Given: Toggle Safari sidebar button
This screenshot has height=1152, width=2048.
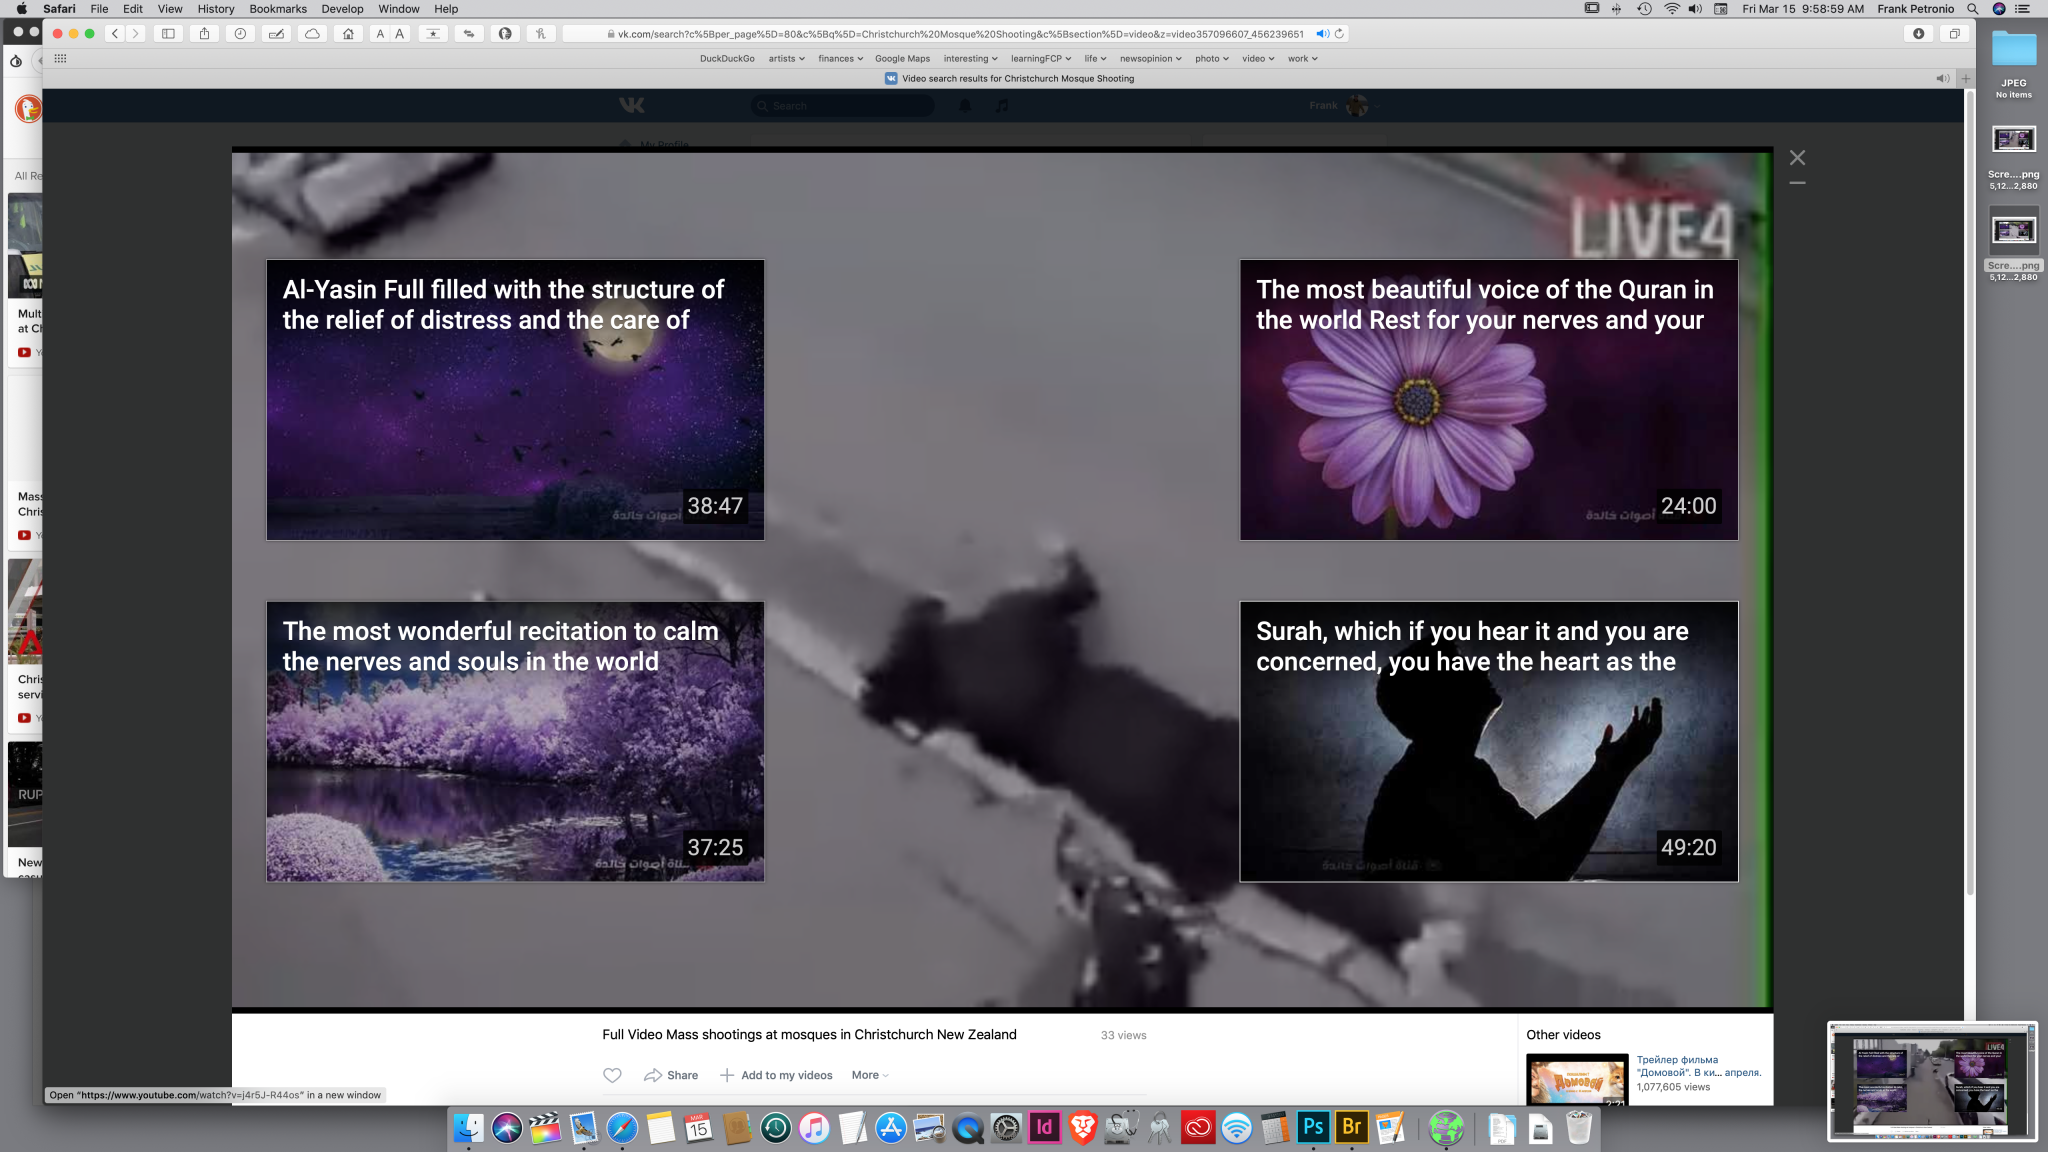Looking at the screenshot, I should pyautogui.click(x=168, y=34).
